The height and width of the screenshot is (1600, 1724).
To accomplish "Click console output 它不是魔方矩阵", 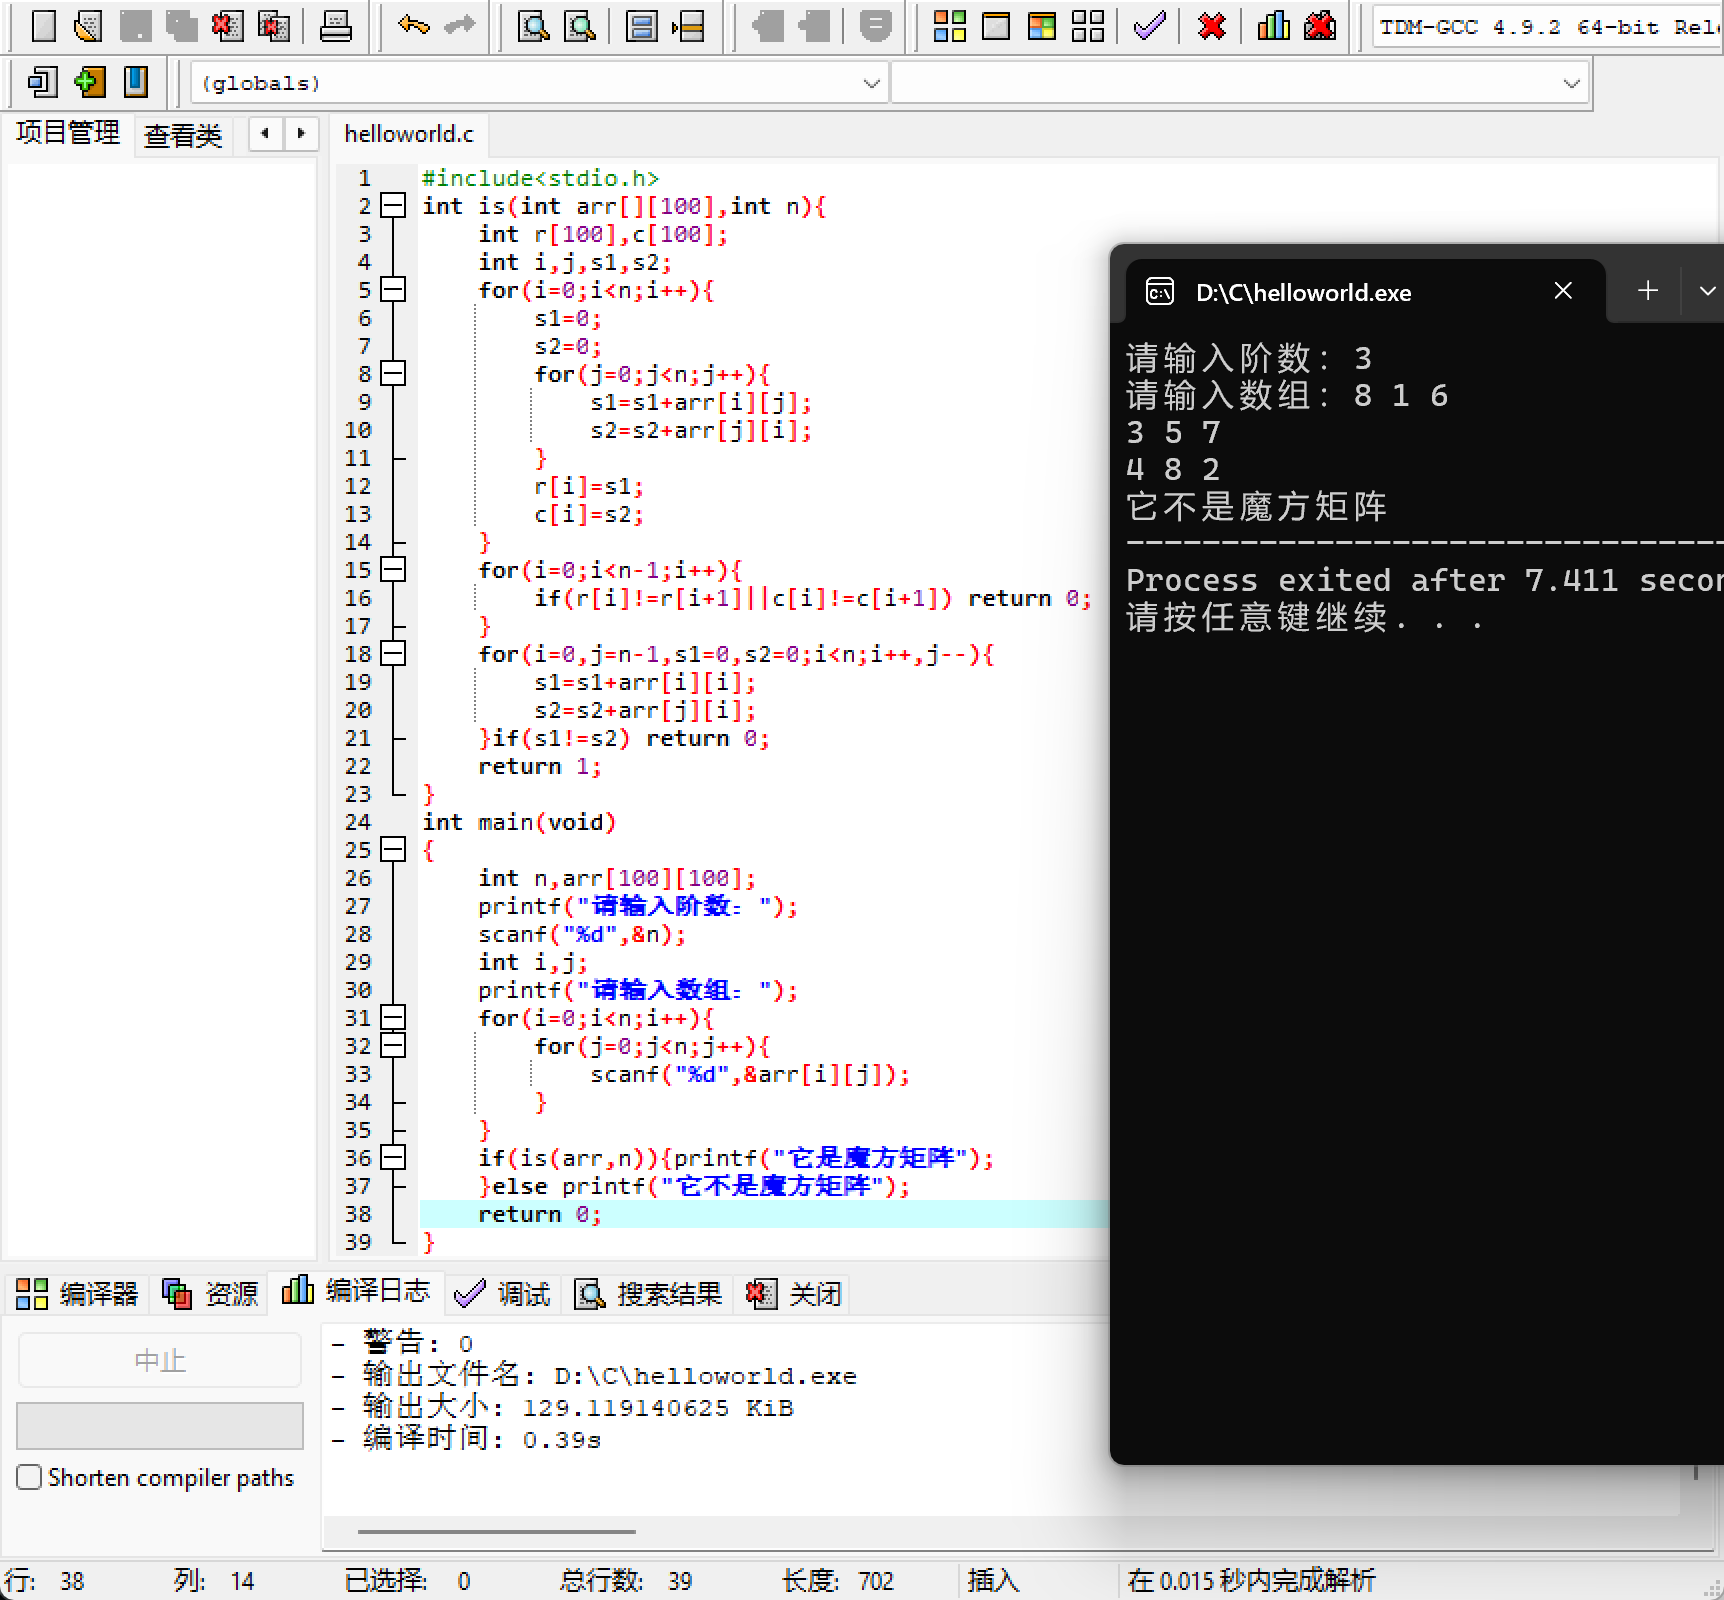I will [x=1257, y=507].
